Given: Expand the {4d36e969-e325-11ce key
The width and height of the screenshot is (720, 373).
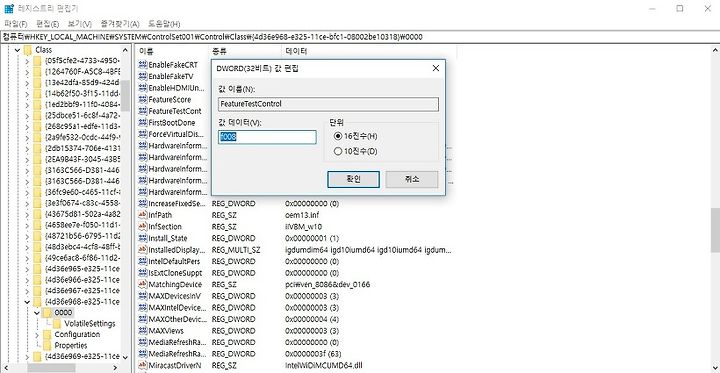Looking at the screenshot, I should (28, 356).
